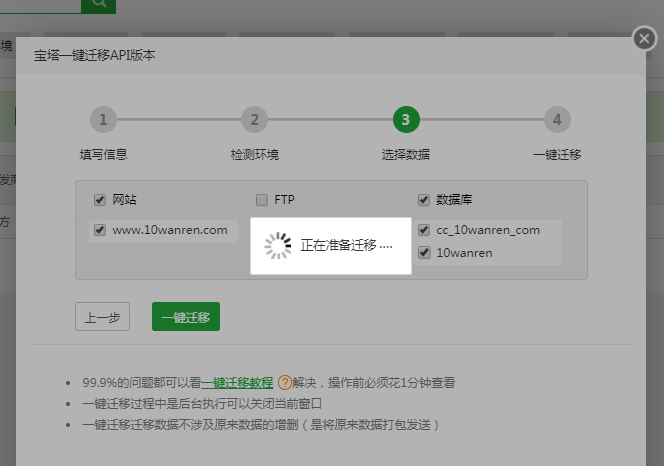Toggle the 网站 checkbox
664x466 pixels.
[100, 200]
